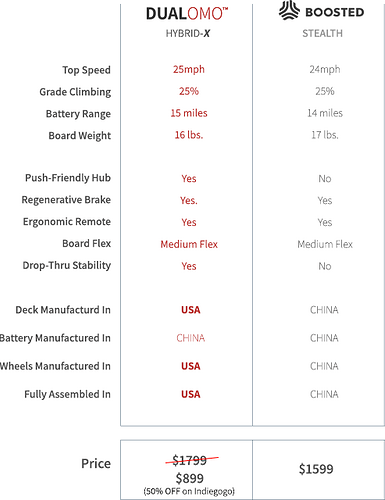The image size is (385, 500).
Task: Click the 50% OFF on Indiegogo text
Action: point(189,491)
